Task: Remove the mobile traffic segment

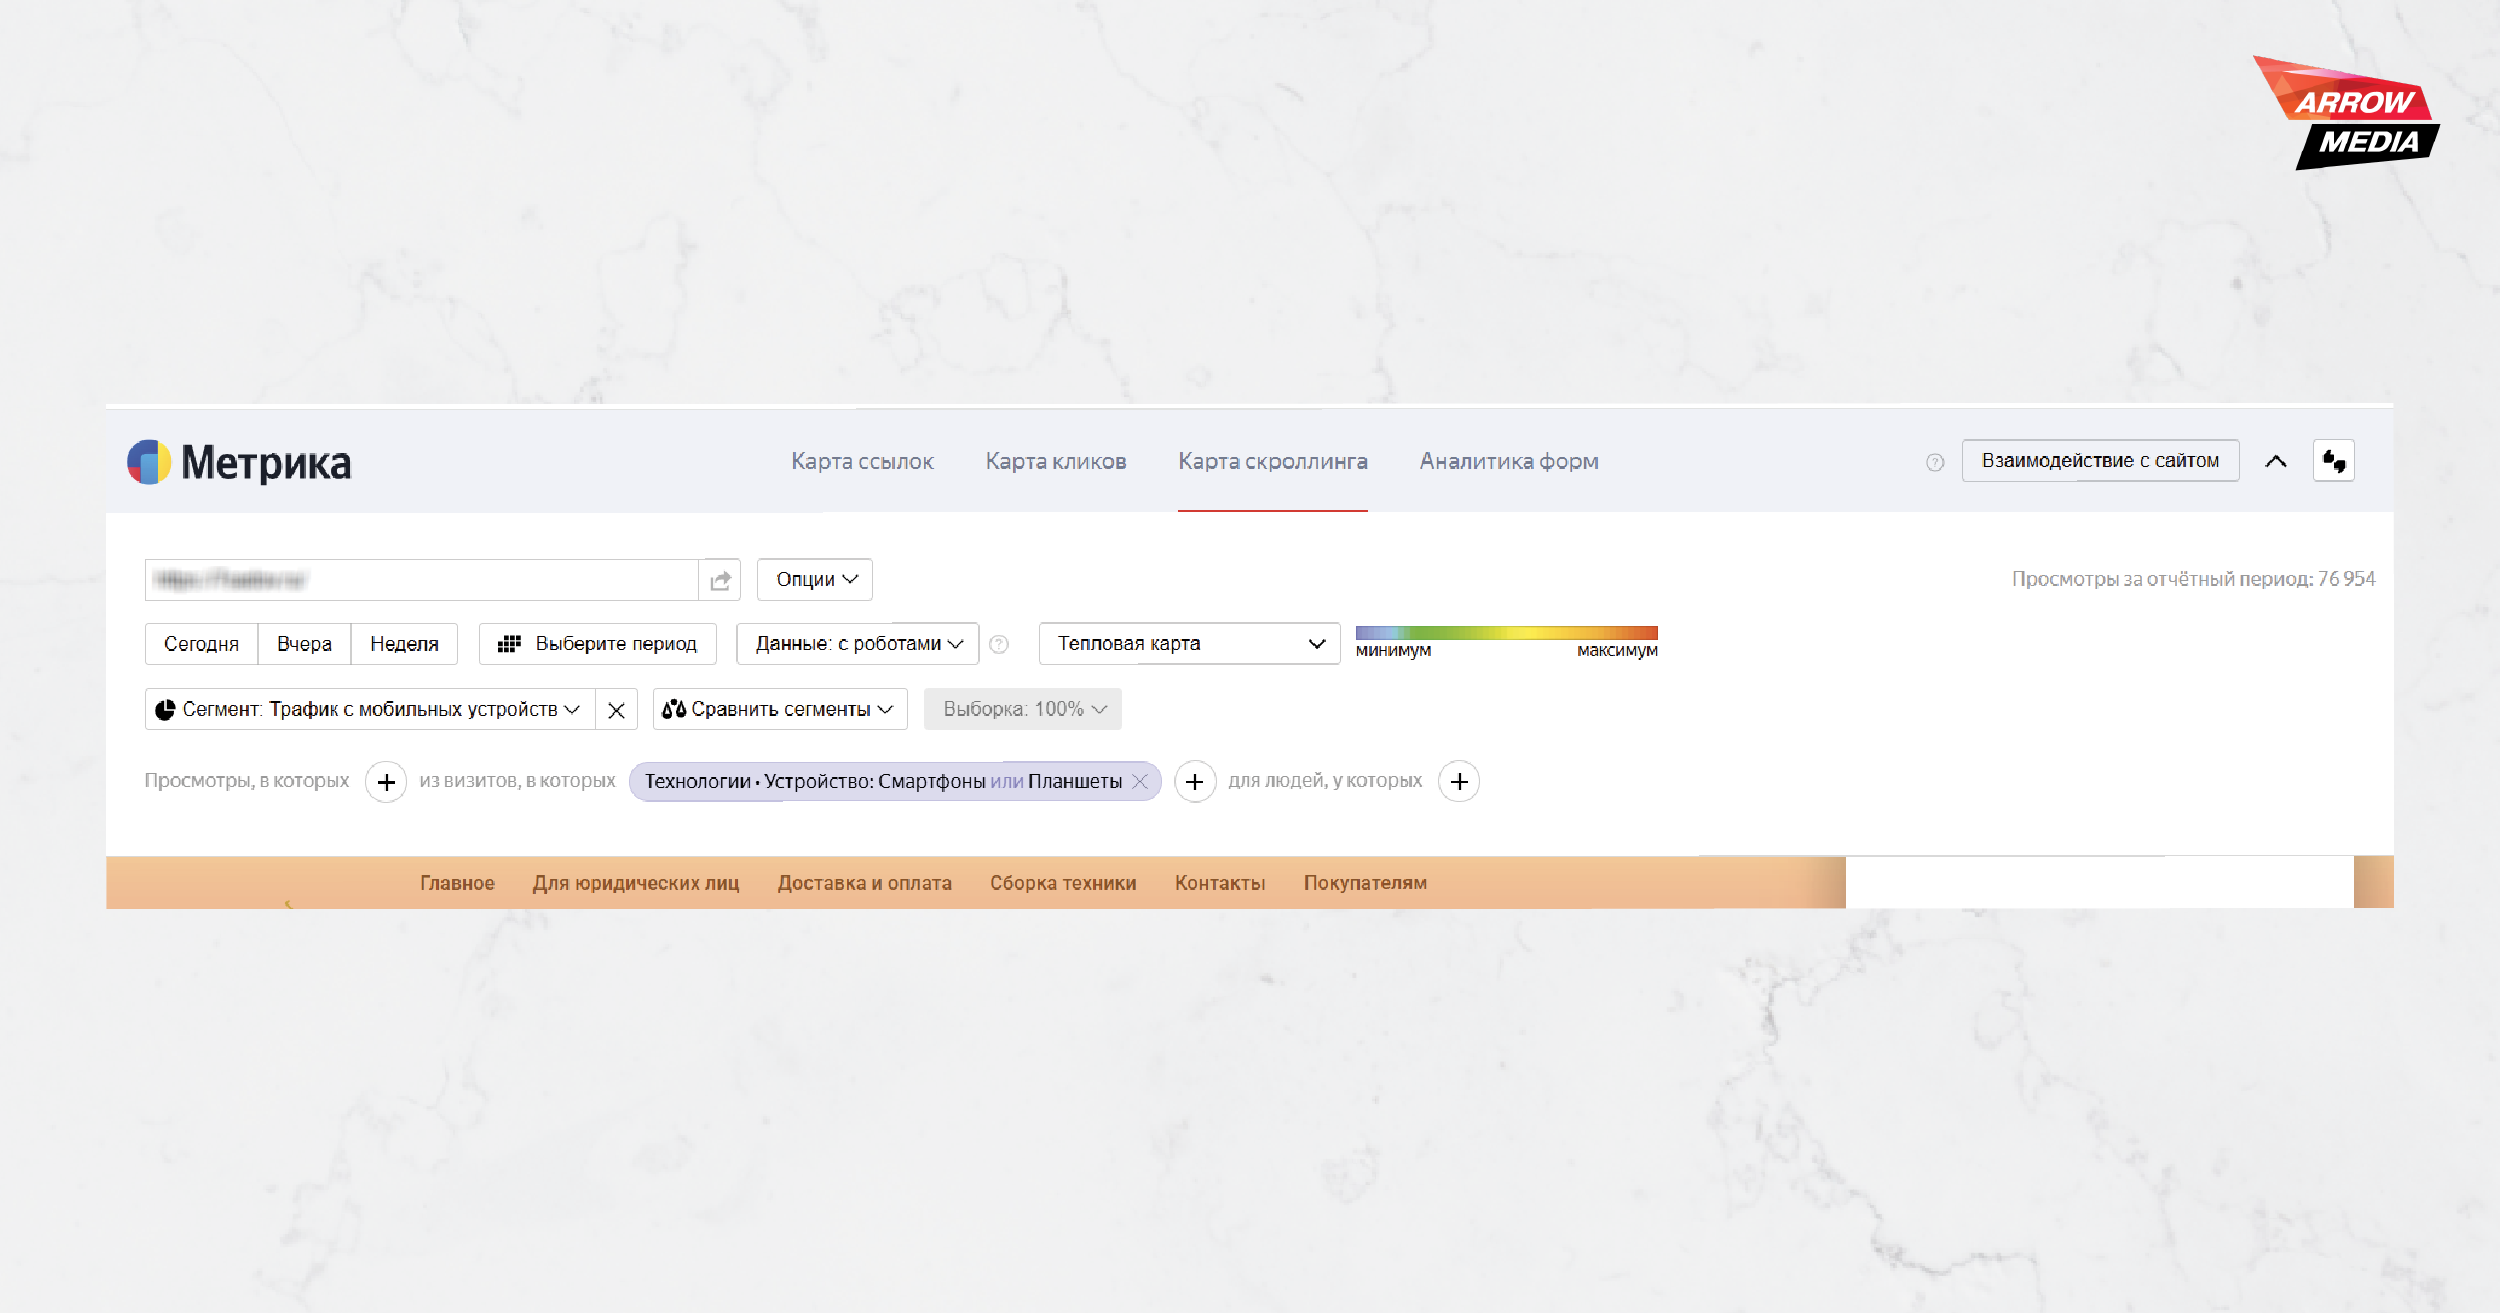Action: tap(616, 709)
